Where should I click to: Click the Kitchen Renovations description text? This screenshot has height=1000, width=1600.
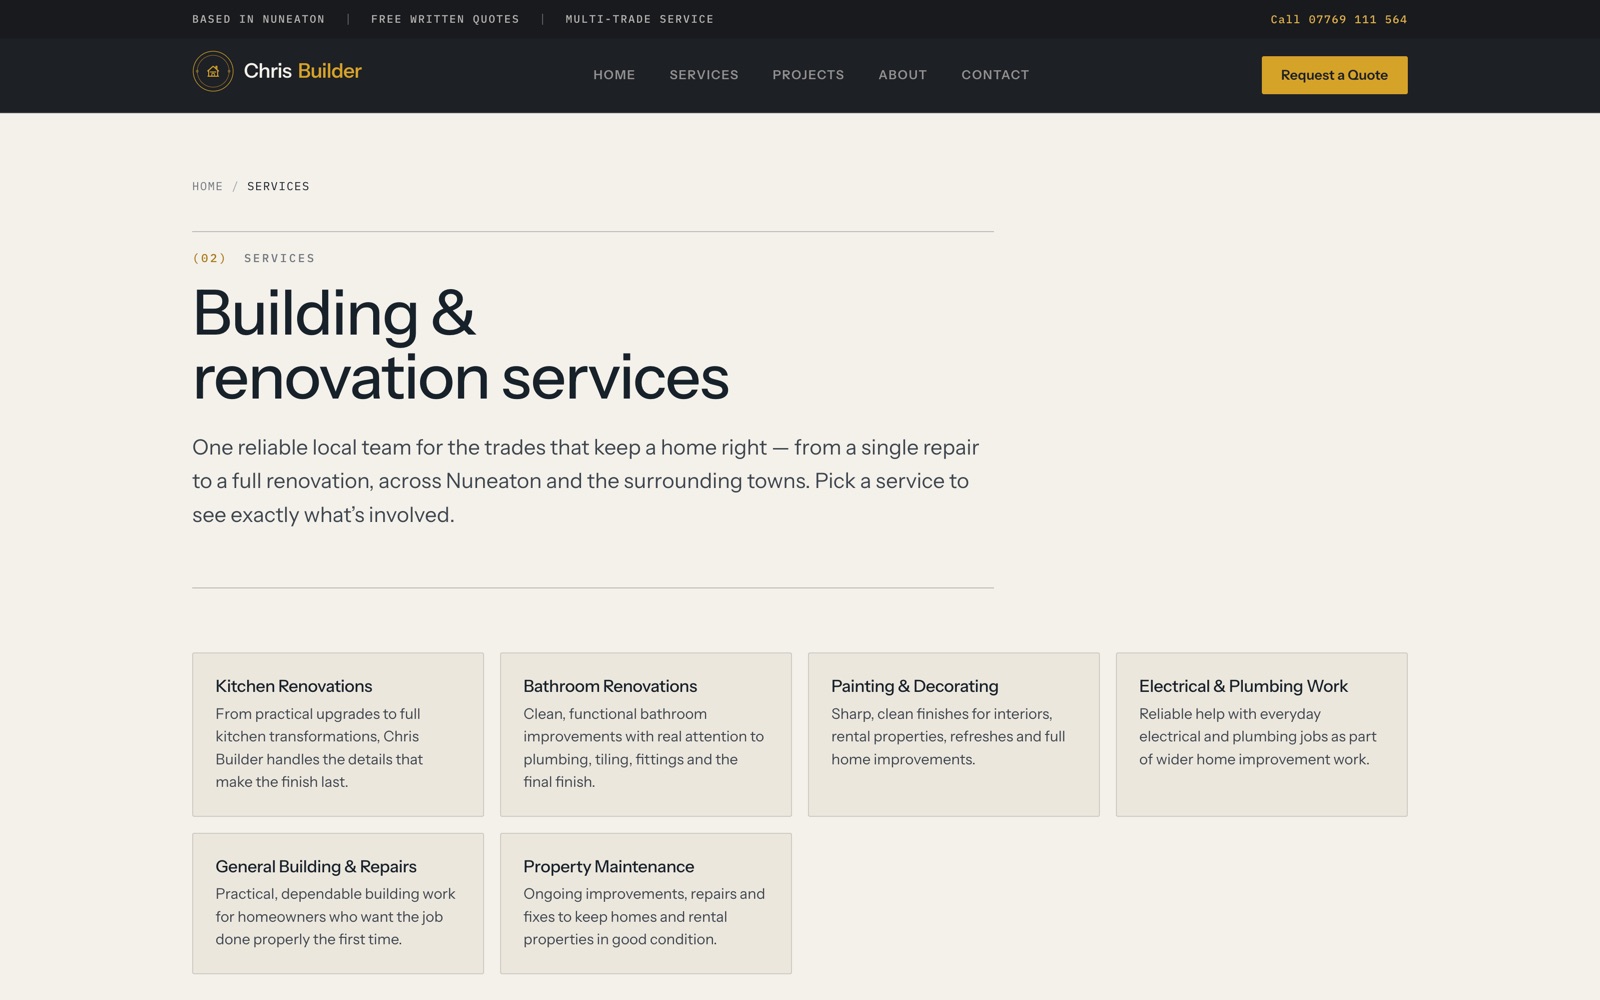320,748
